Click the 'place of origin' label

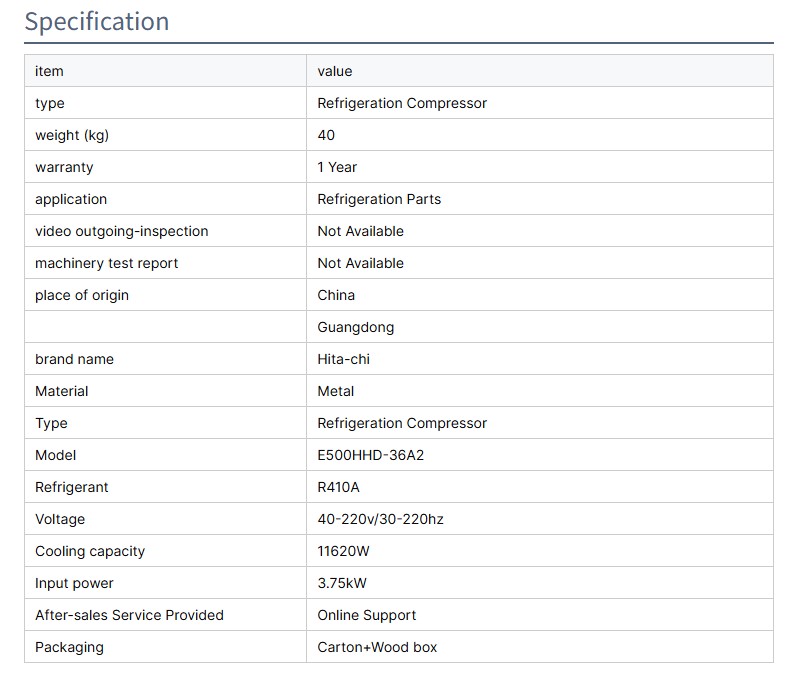(x=82, y=295)
